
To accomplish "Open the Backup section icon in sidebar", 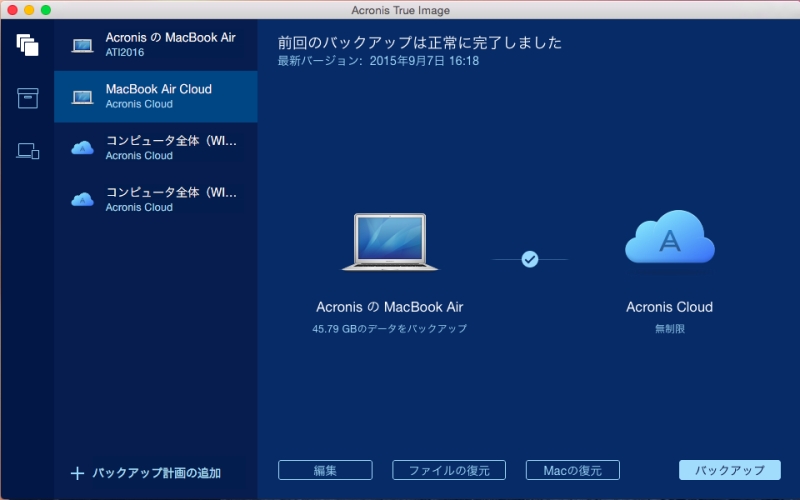I will point(28,45).
